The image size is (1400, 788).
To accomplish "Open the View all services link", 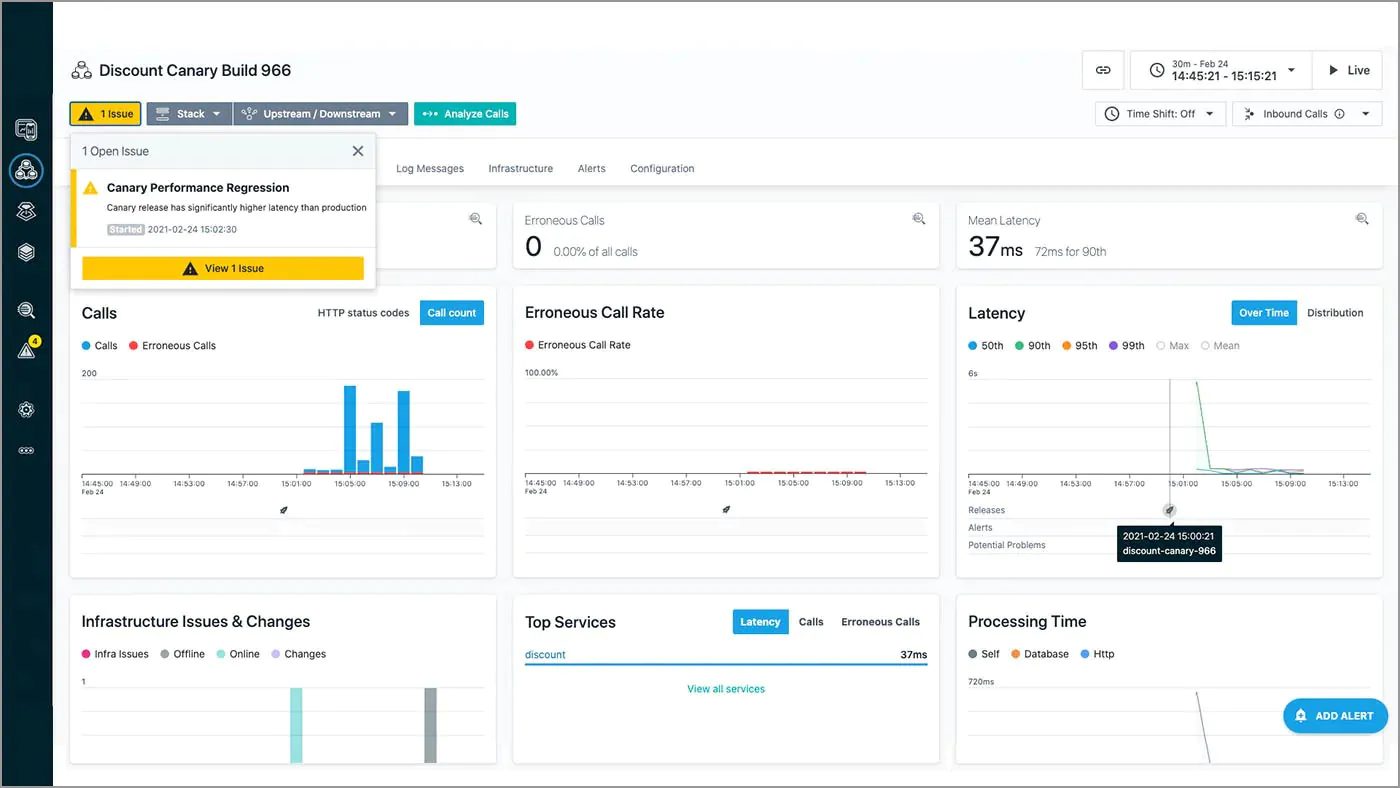I will pos(726,689).
